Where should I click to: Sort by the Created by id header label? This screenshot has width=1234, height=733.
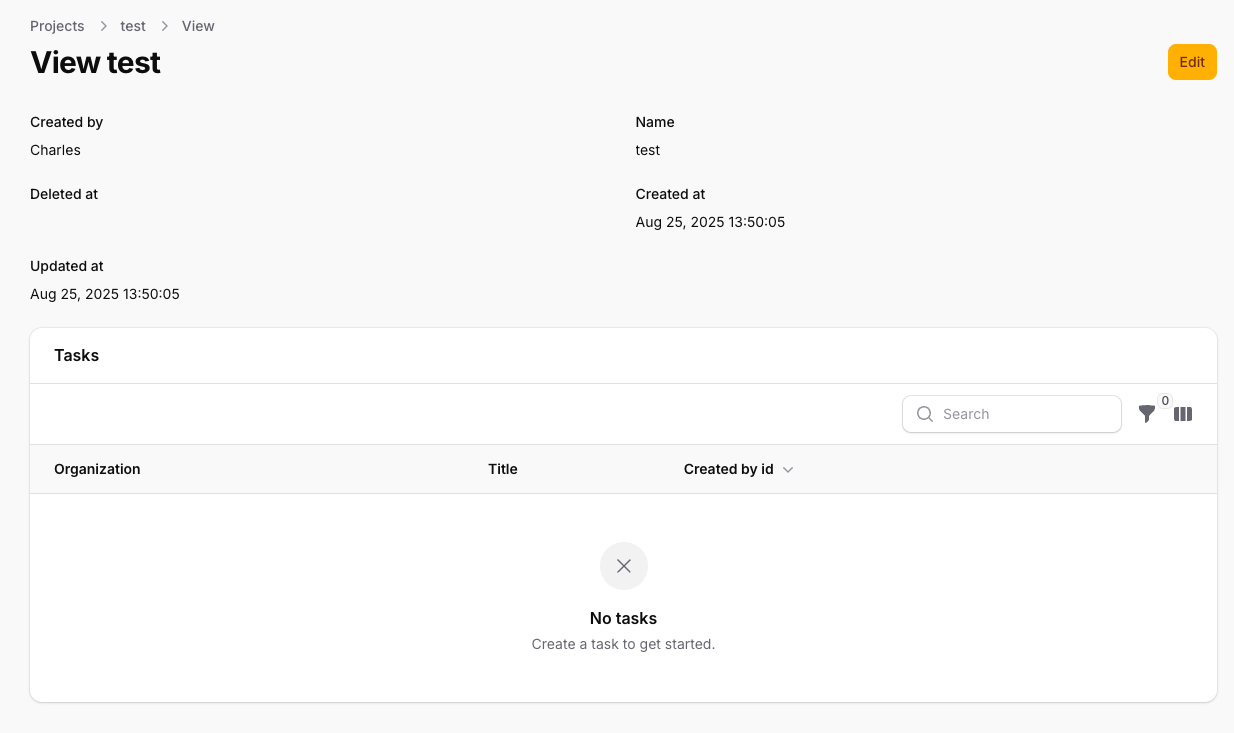728,469
